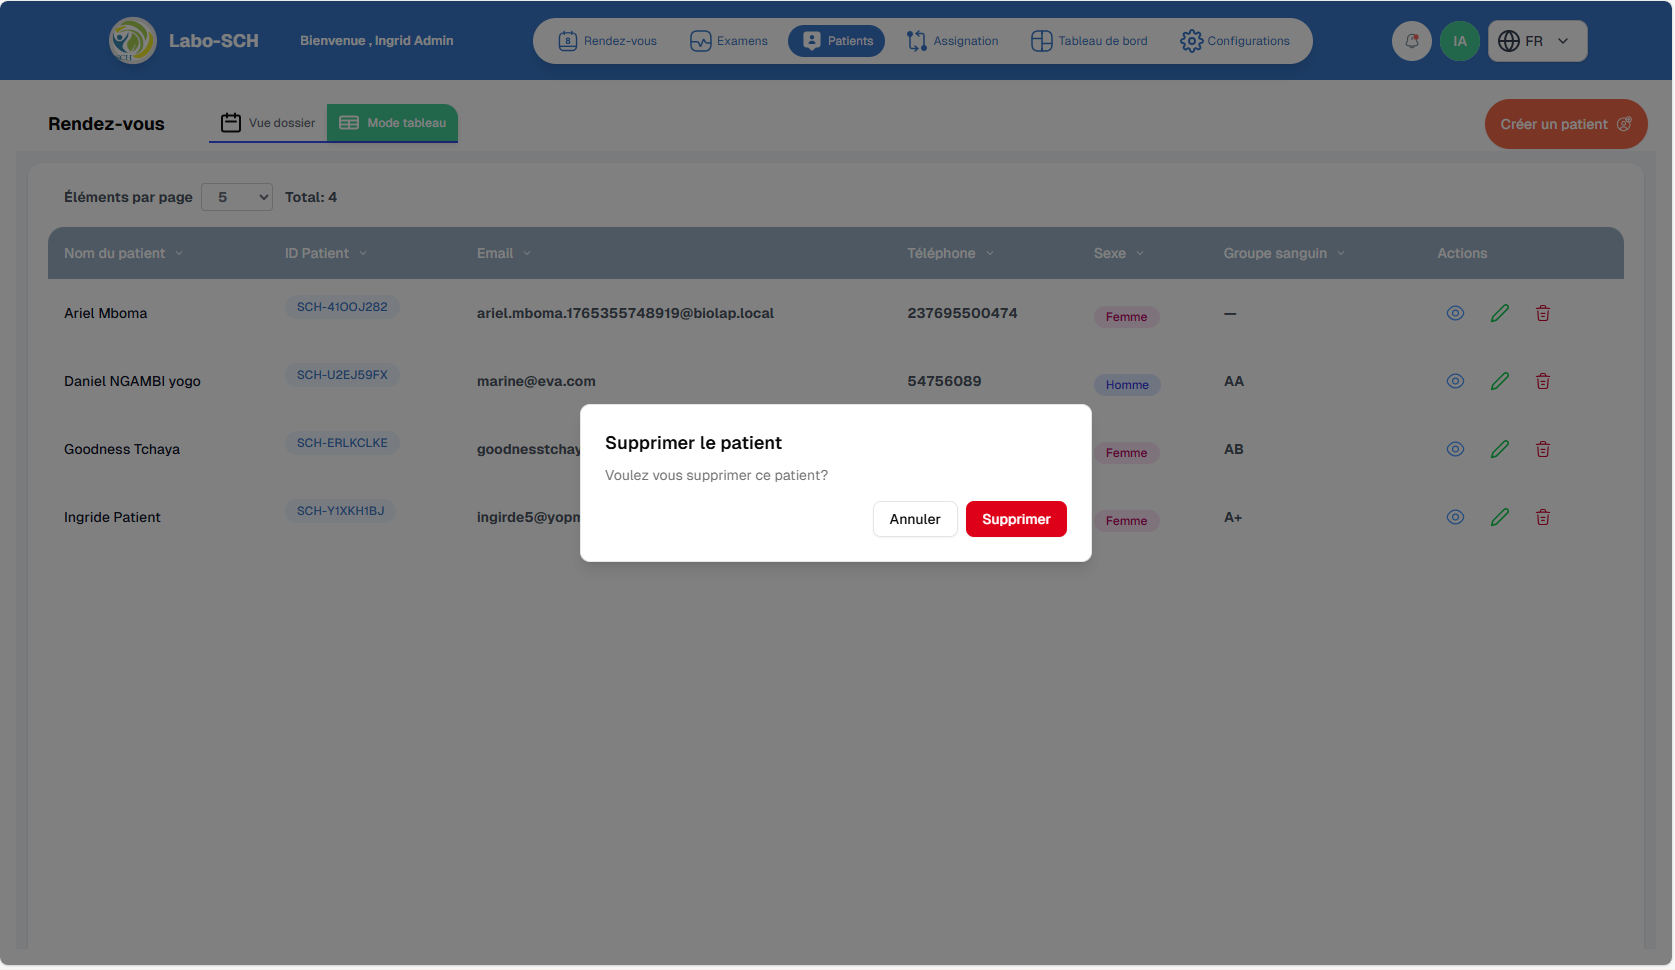View Goodness Tchaya via eye icon

coord(1455,449)
